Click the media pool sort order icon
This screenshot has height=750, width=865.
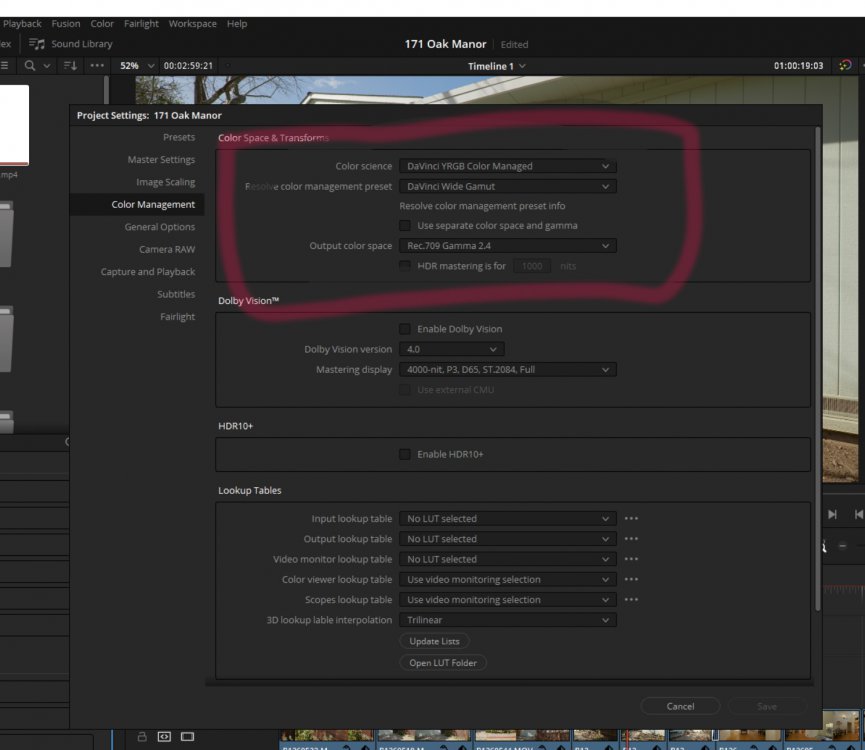pyautogui.click(x=70, y=66)
